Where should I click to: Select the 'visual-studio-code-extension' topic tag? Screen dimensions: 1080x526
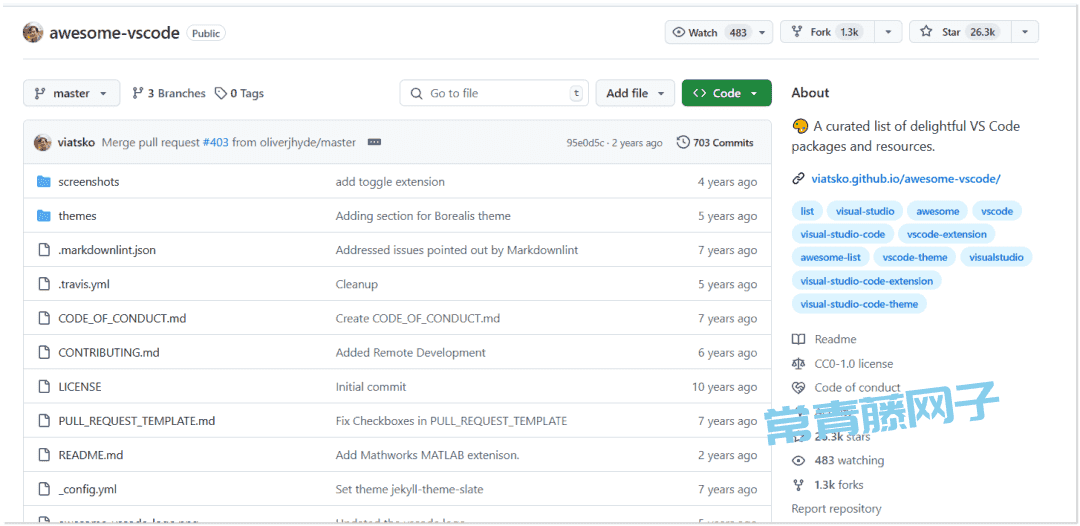tap(866, 281)
